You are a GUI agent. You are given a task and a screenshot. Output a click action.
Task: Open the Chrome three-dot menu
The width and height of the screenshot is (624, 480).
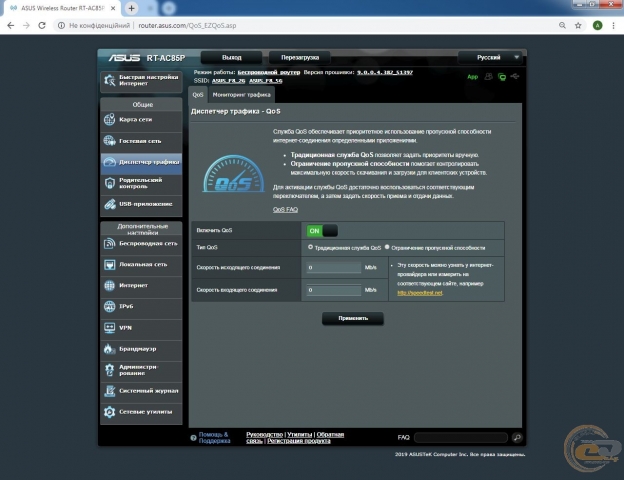click(x=613, y=25)
